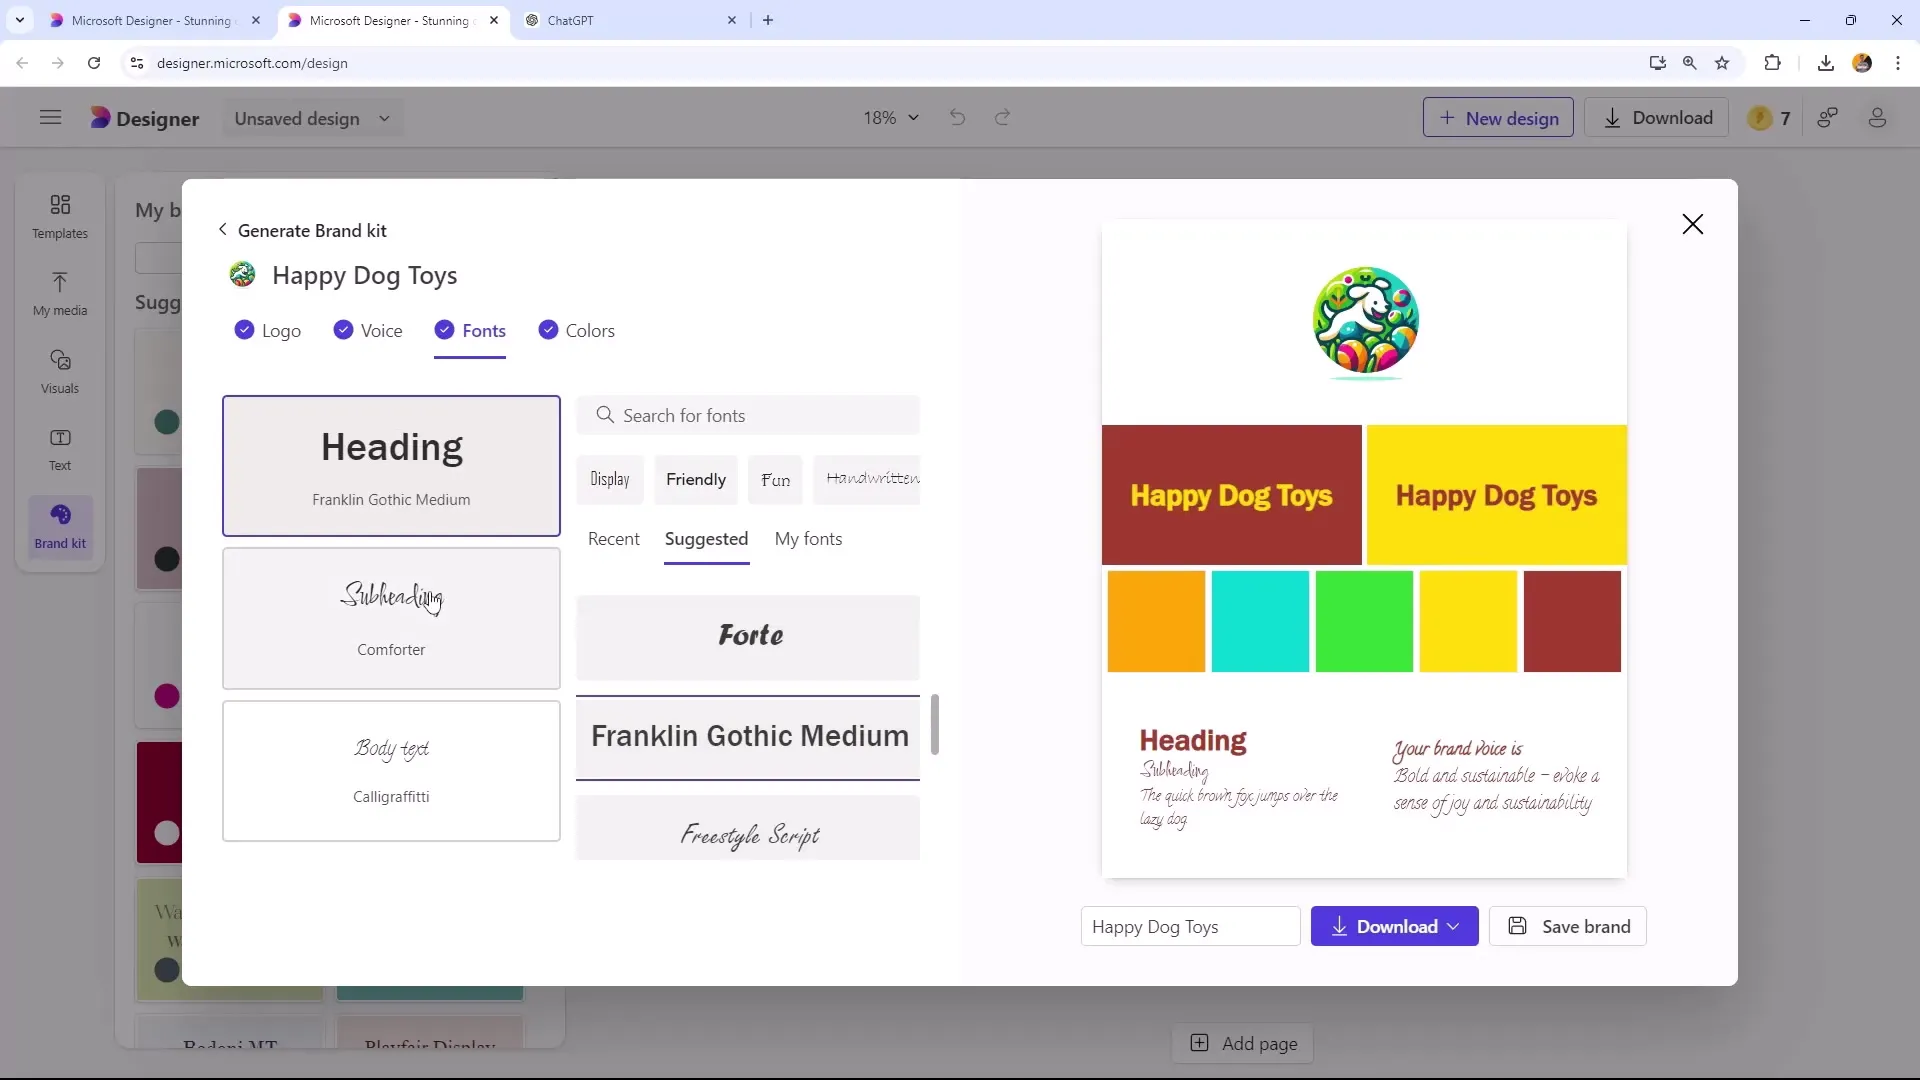Image resolution: width=1920 pixels, height=1080 pixels.
Task: Switch to the Suggested fonts tab
Action: pos(706,539)
